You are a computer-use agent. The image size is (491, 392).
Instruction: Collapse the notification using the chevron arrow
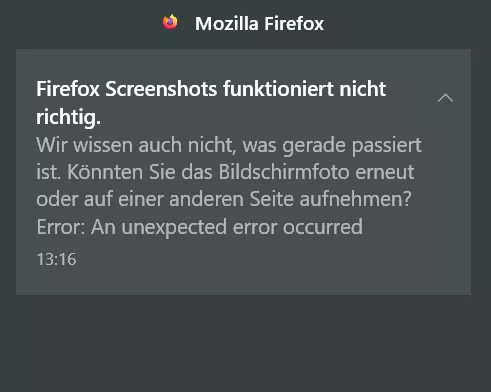click(445, 98)
